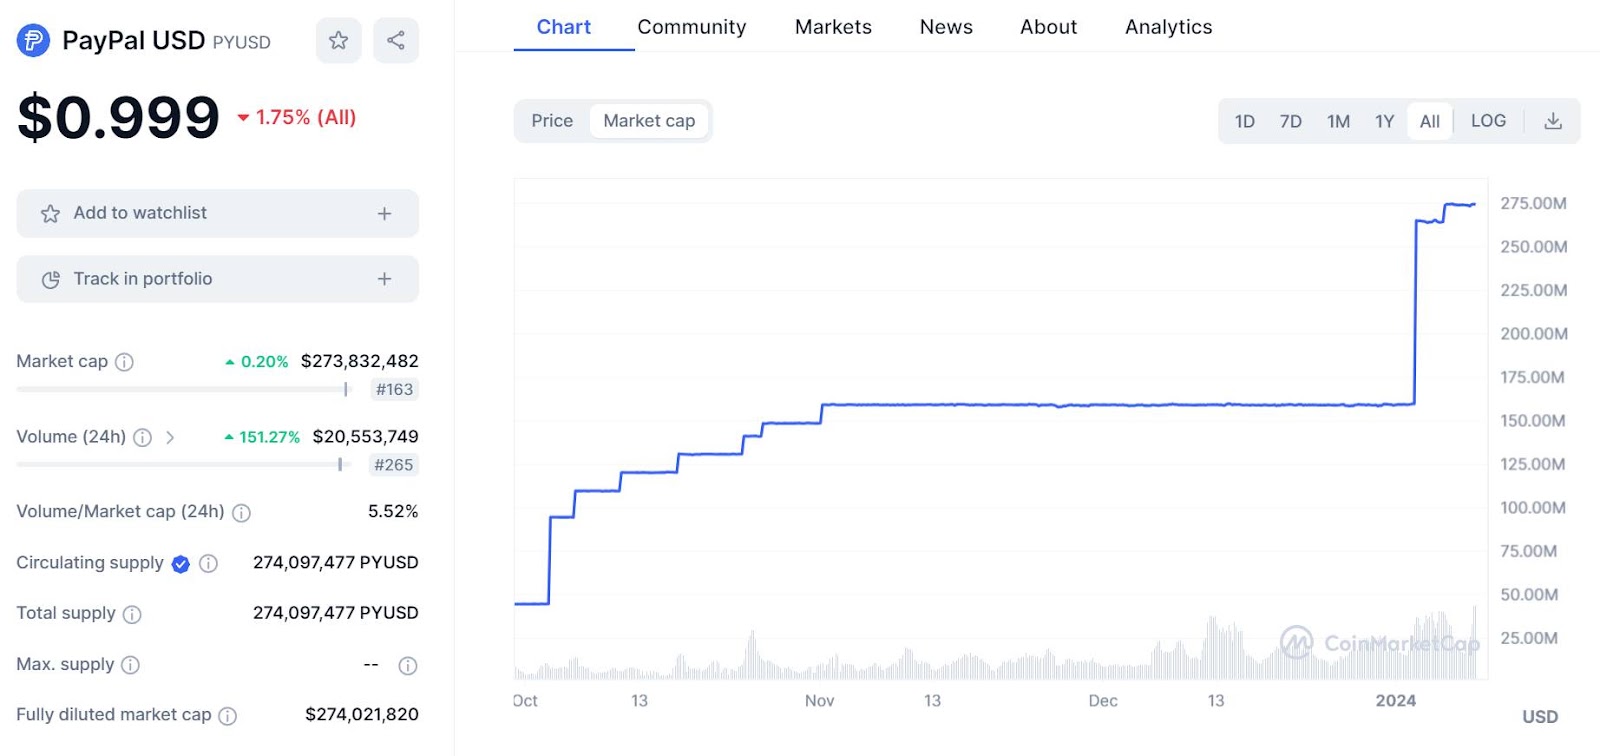
Task: Click the $0.999 price value
Action: 118,117
